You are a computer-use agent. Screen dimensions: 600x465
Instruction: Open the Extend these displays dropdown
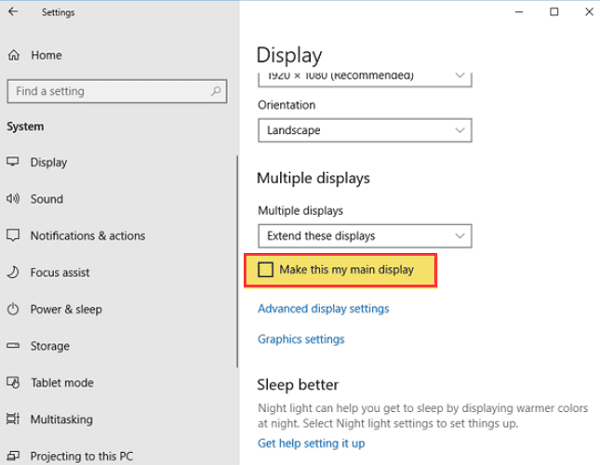click(x=365, y=236)
